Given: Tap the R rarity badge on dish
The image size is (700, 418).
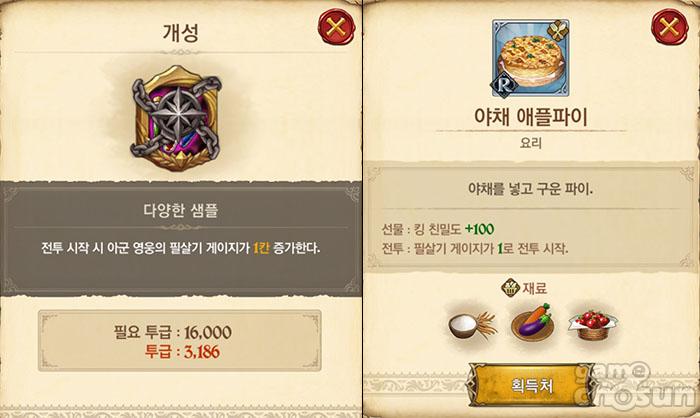Looking at the screenshot, I should point(504,85).
